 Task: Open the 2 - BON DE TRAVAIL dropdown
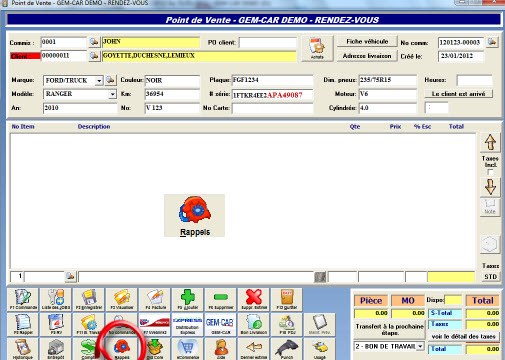pyautogui.click(x=420, y=346)
